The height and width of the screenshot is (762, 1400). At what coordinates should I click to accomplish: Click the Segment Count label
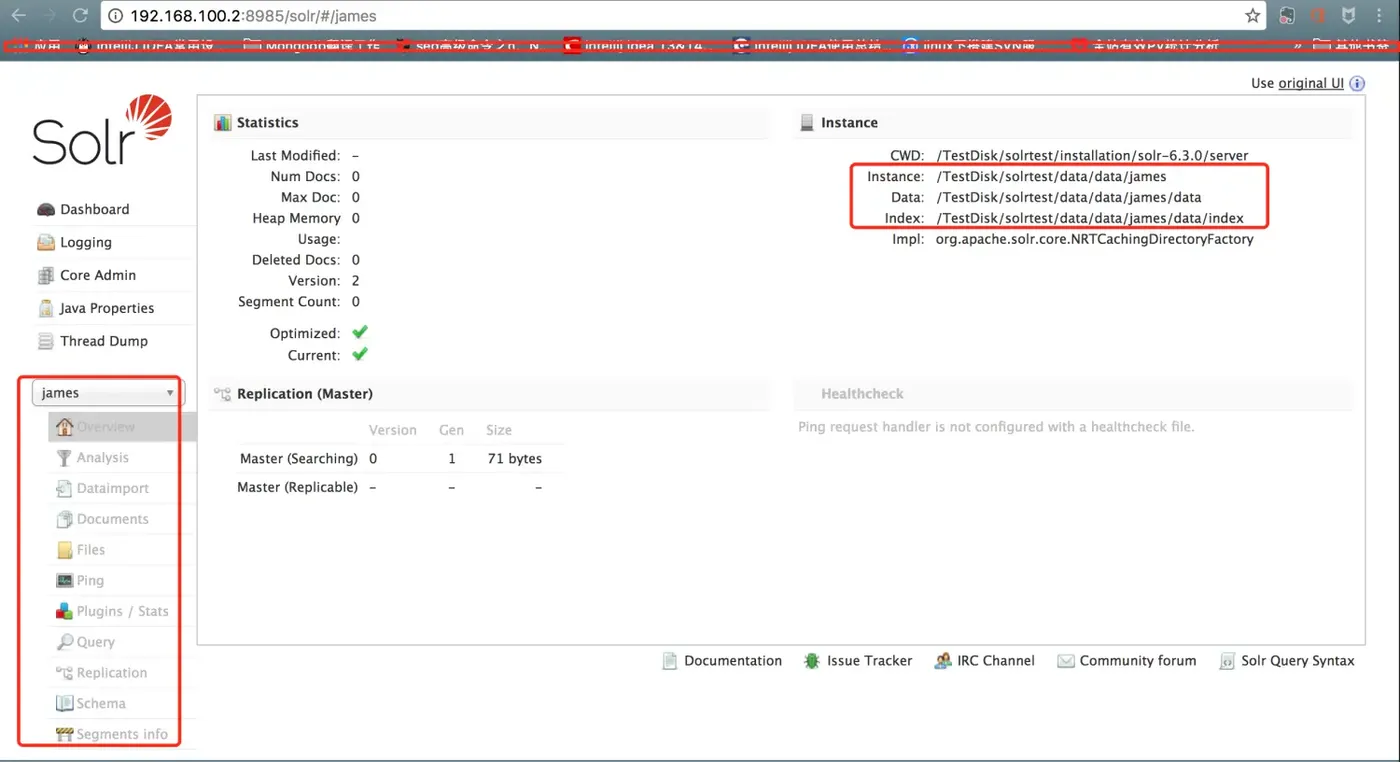288,302
